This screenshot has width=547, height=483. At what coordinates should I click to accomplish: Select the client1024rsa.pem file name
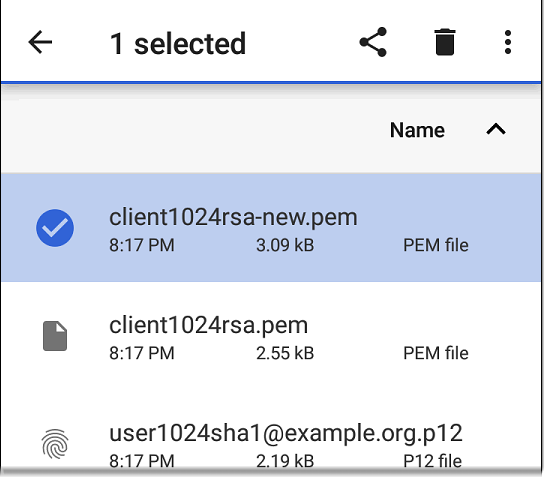[208, 325]
